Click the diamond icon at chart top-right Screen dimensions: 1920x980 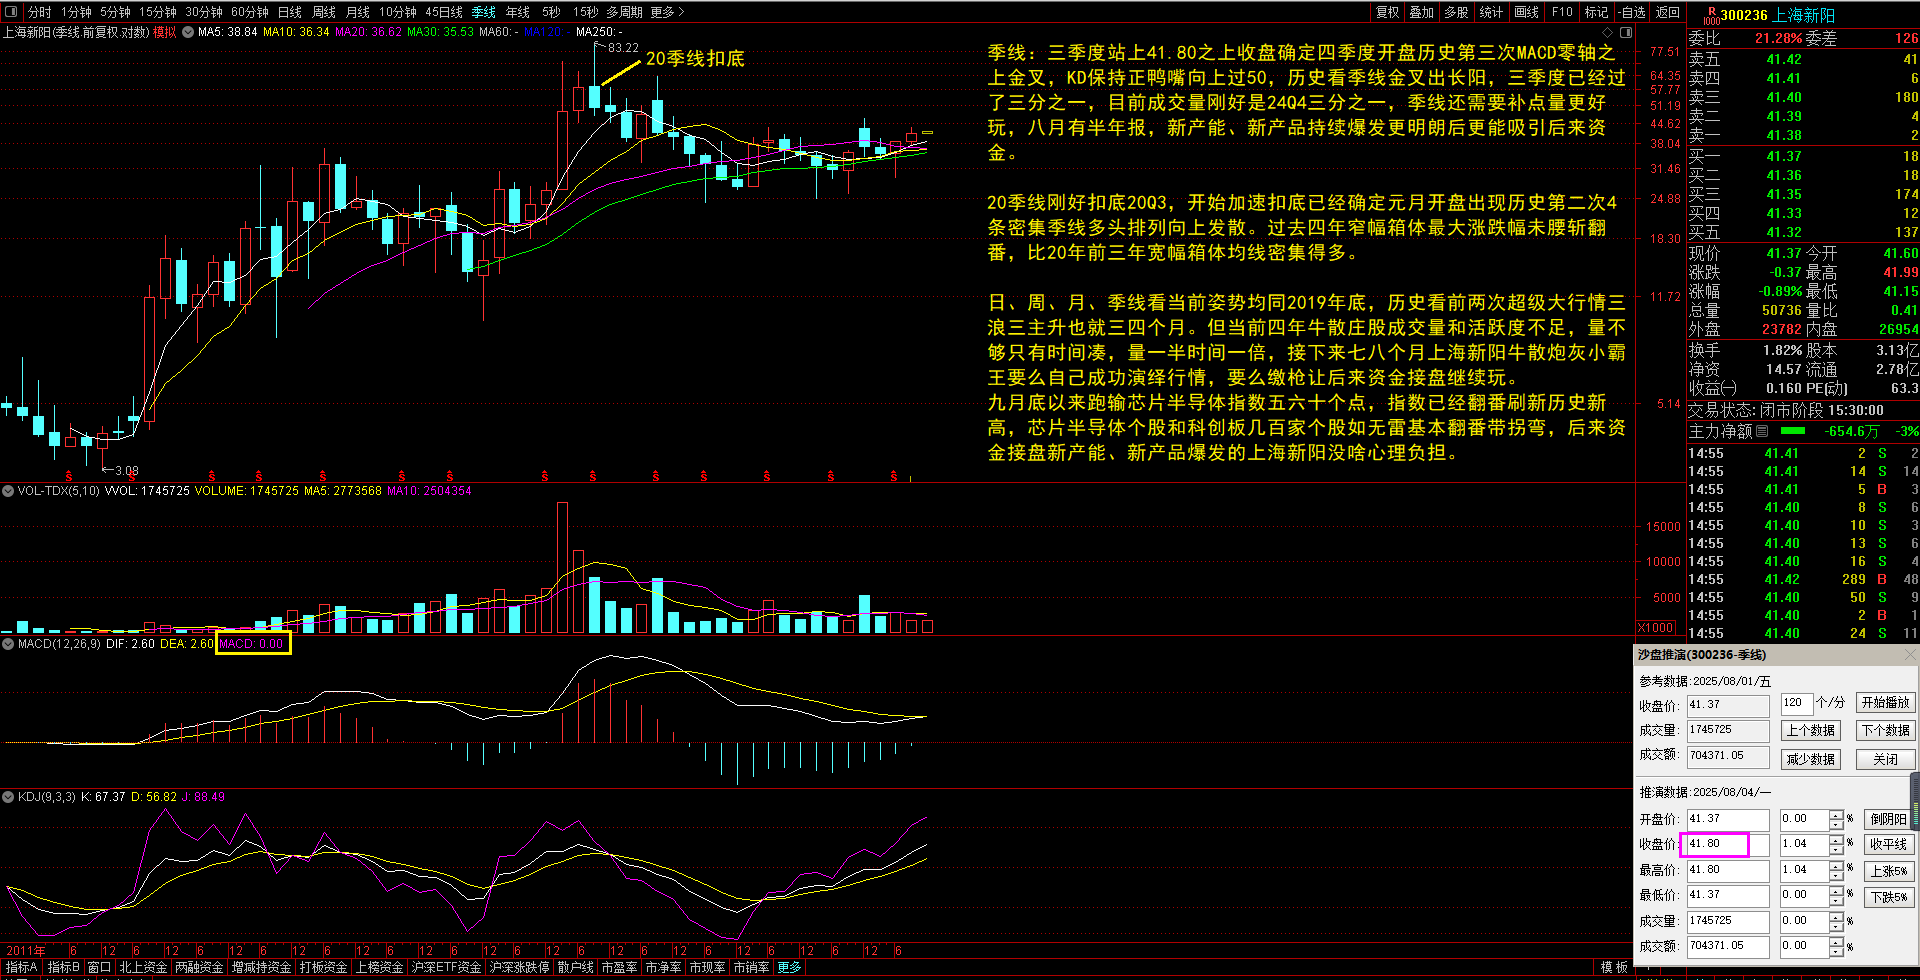1607,32
